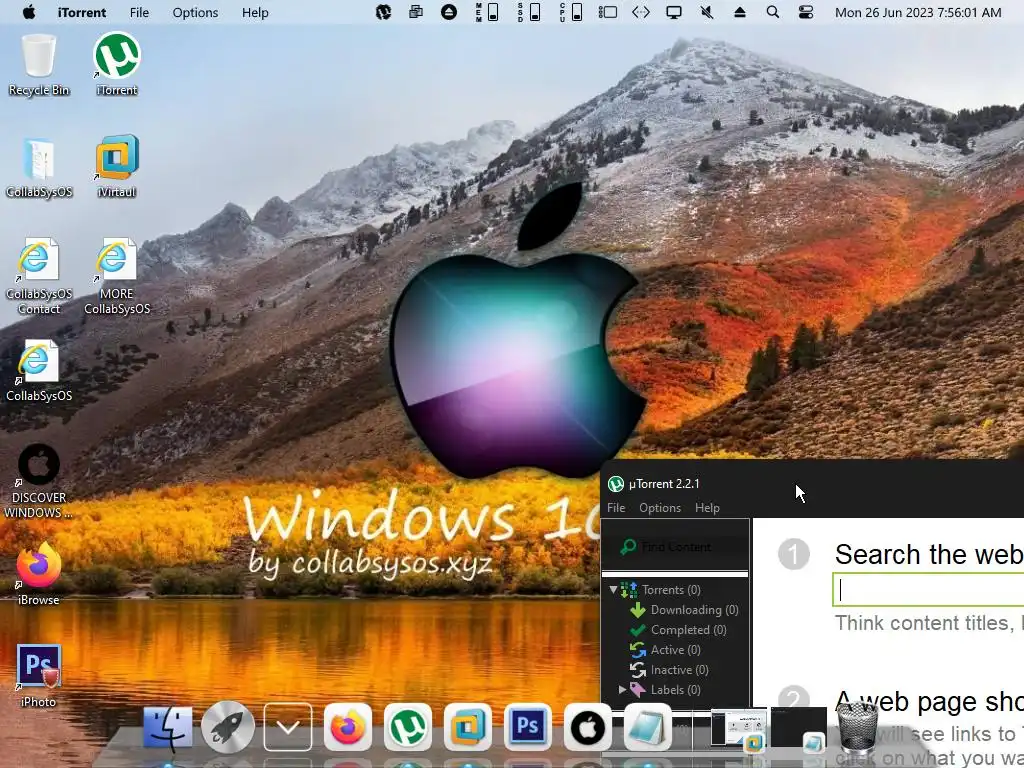
Task: Launch iBrowse Firefox desktop shortcut
Action: click(39, 575)
